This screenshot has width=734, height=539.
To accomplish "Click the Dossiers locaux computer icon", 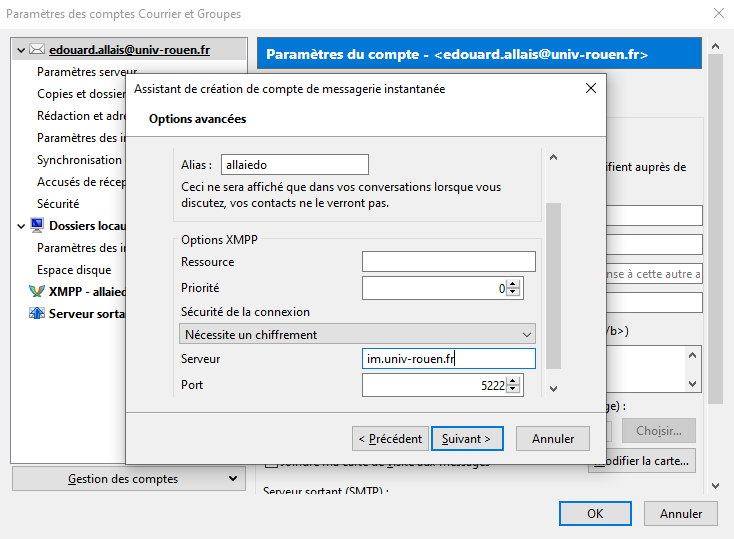I will pos(38,226).
